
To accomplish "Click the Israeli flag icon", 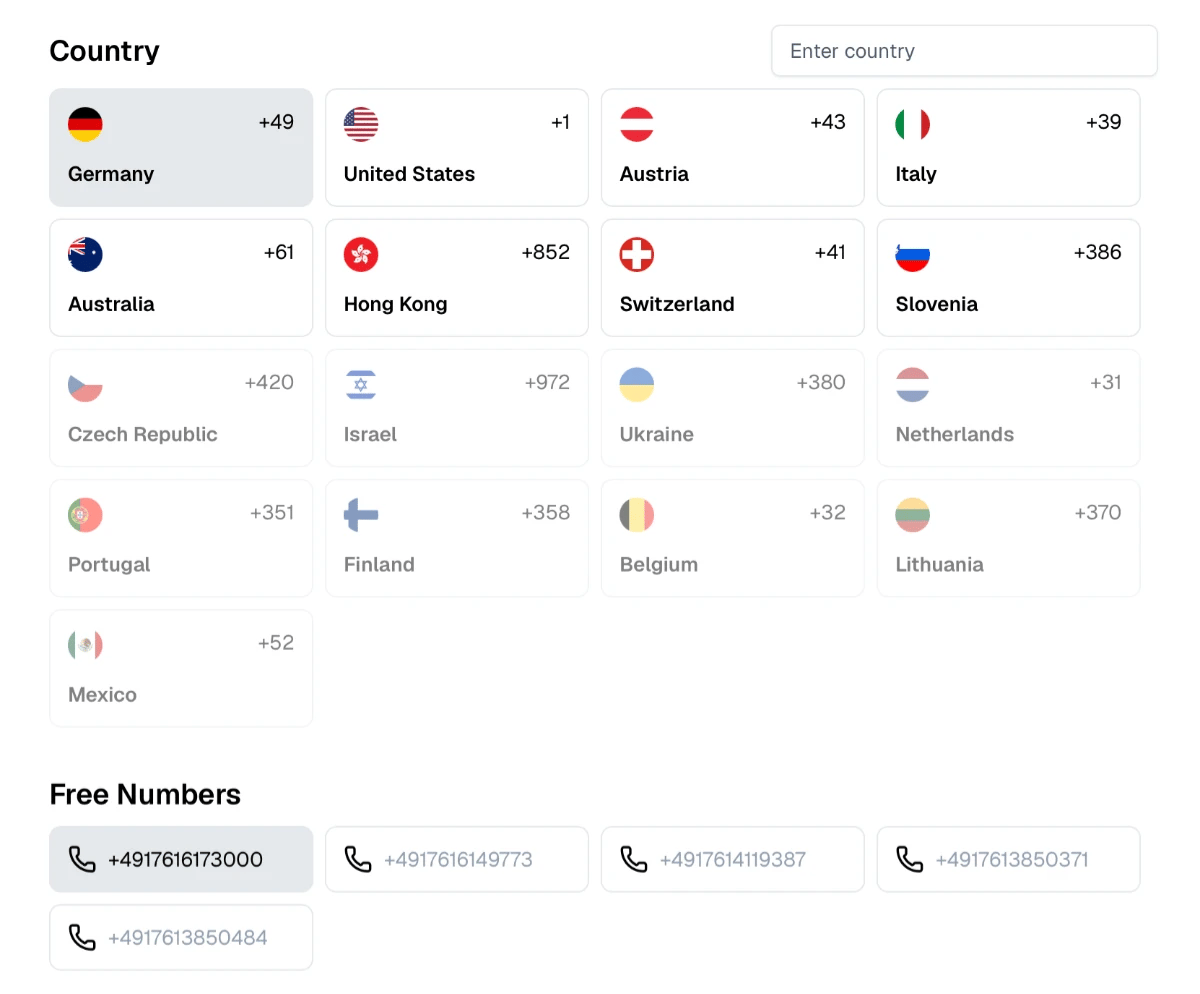I will 361,385.
